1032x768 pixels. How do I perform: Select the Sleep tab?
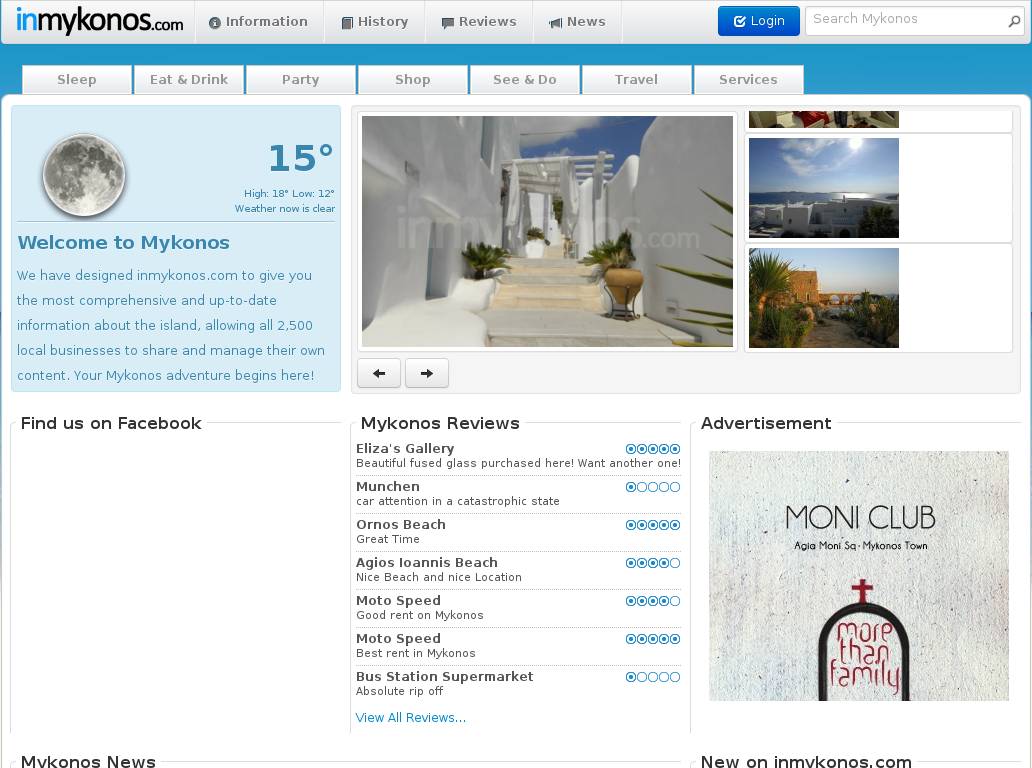click(x=77, y=80)
